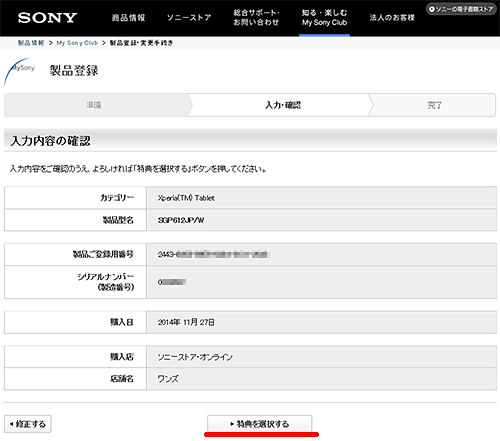The width and height of the screenshot is (500, 441).
Task: Click the ソニーの電子書籍ストア button
Action: [461, 9]
